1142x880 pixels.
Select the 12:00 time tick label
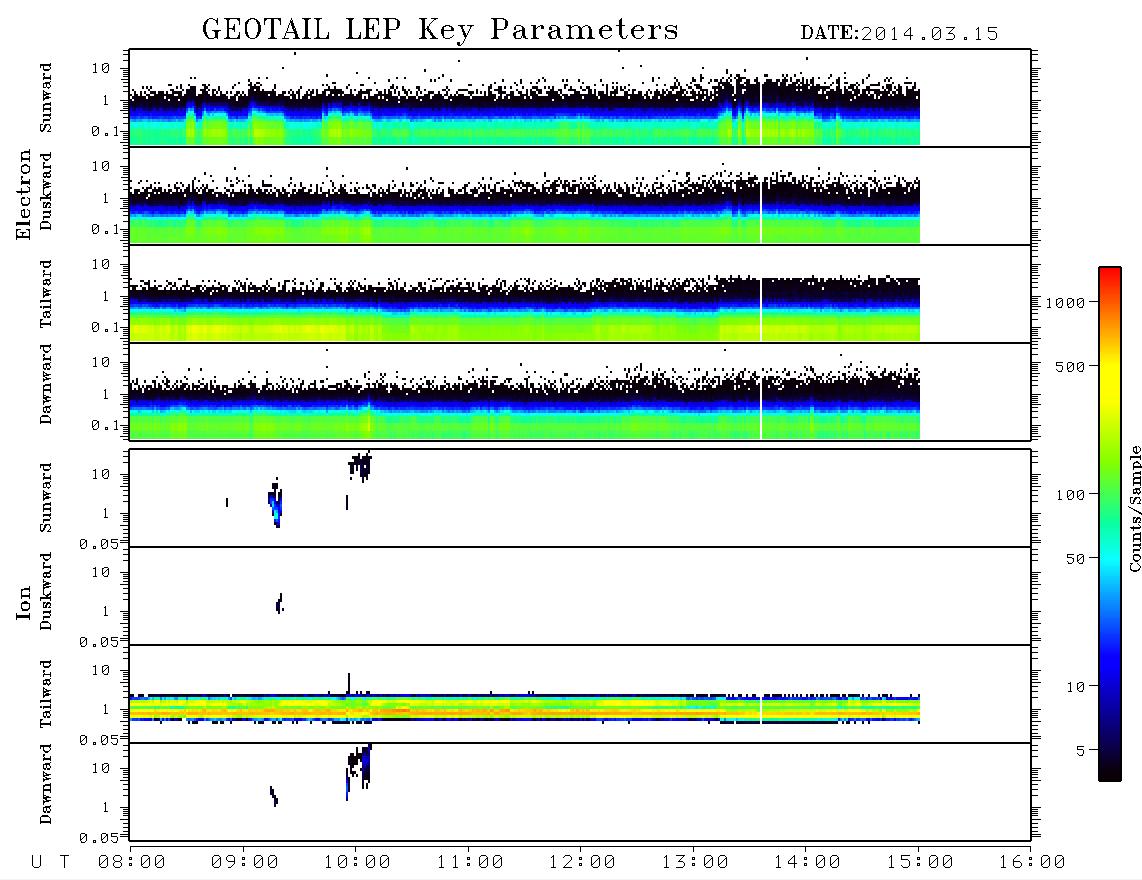tap(582, 863)
